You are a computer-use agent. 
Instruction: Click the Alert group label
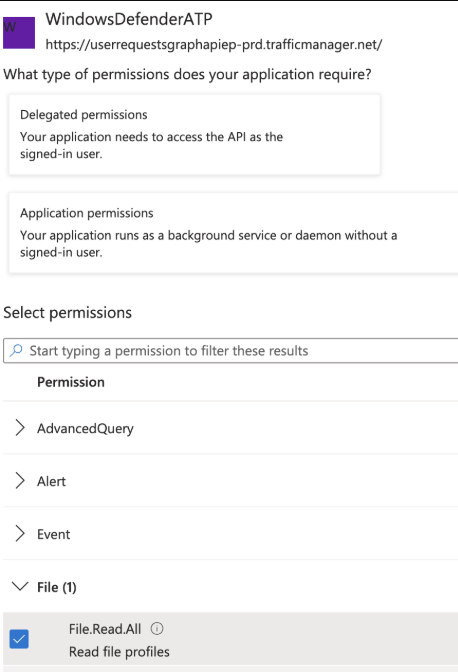pyautogui.click(x=51, y=481)
